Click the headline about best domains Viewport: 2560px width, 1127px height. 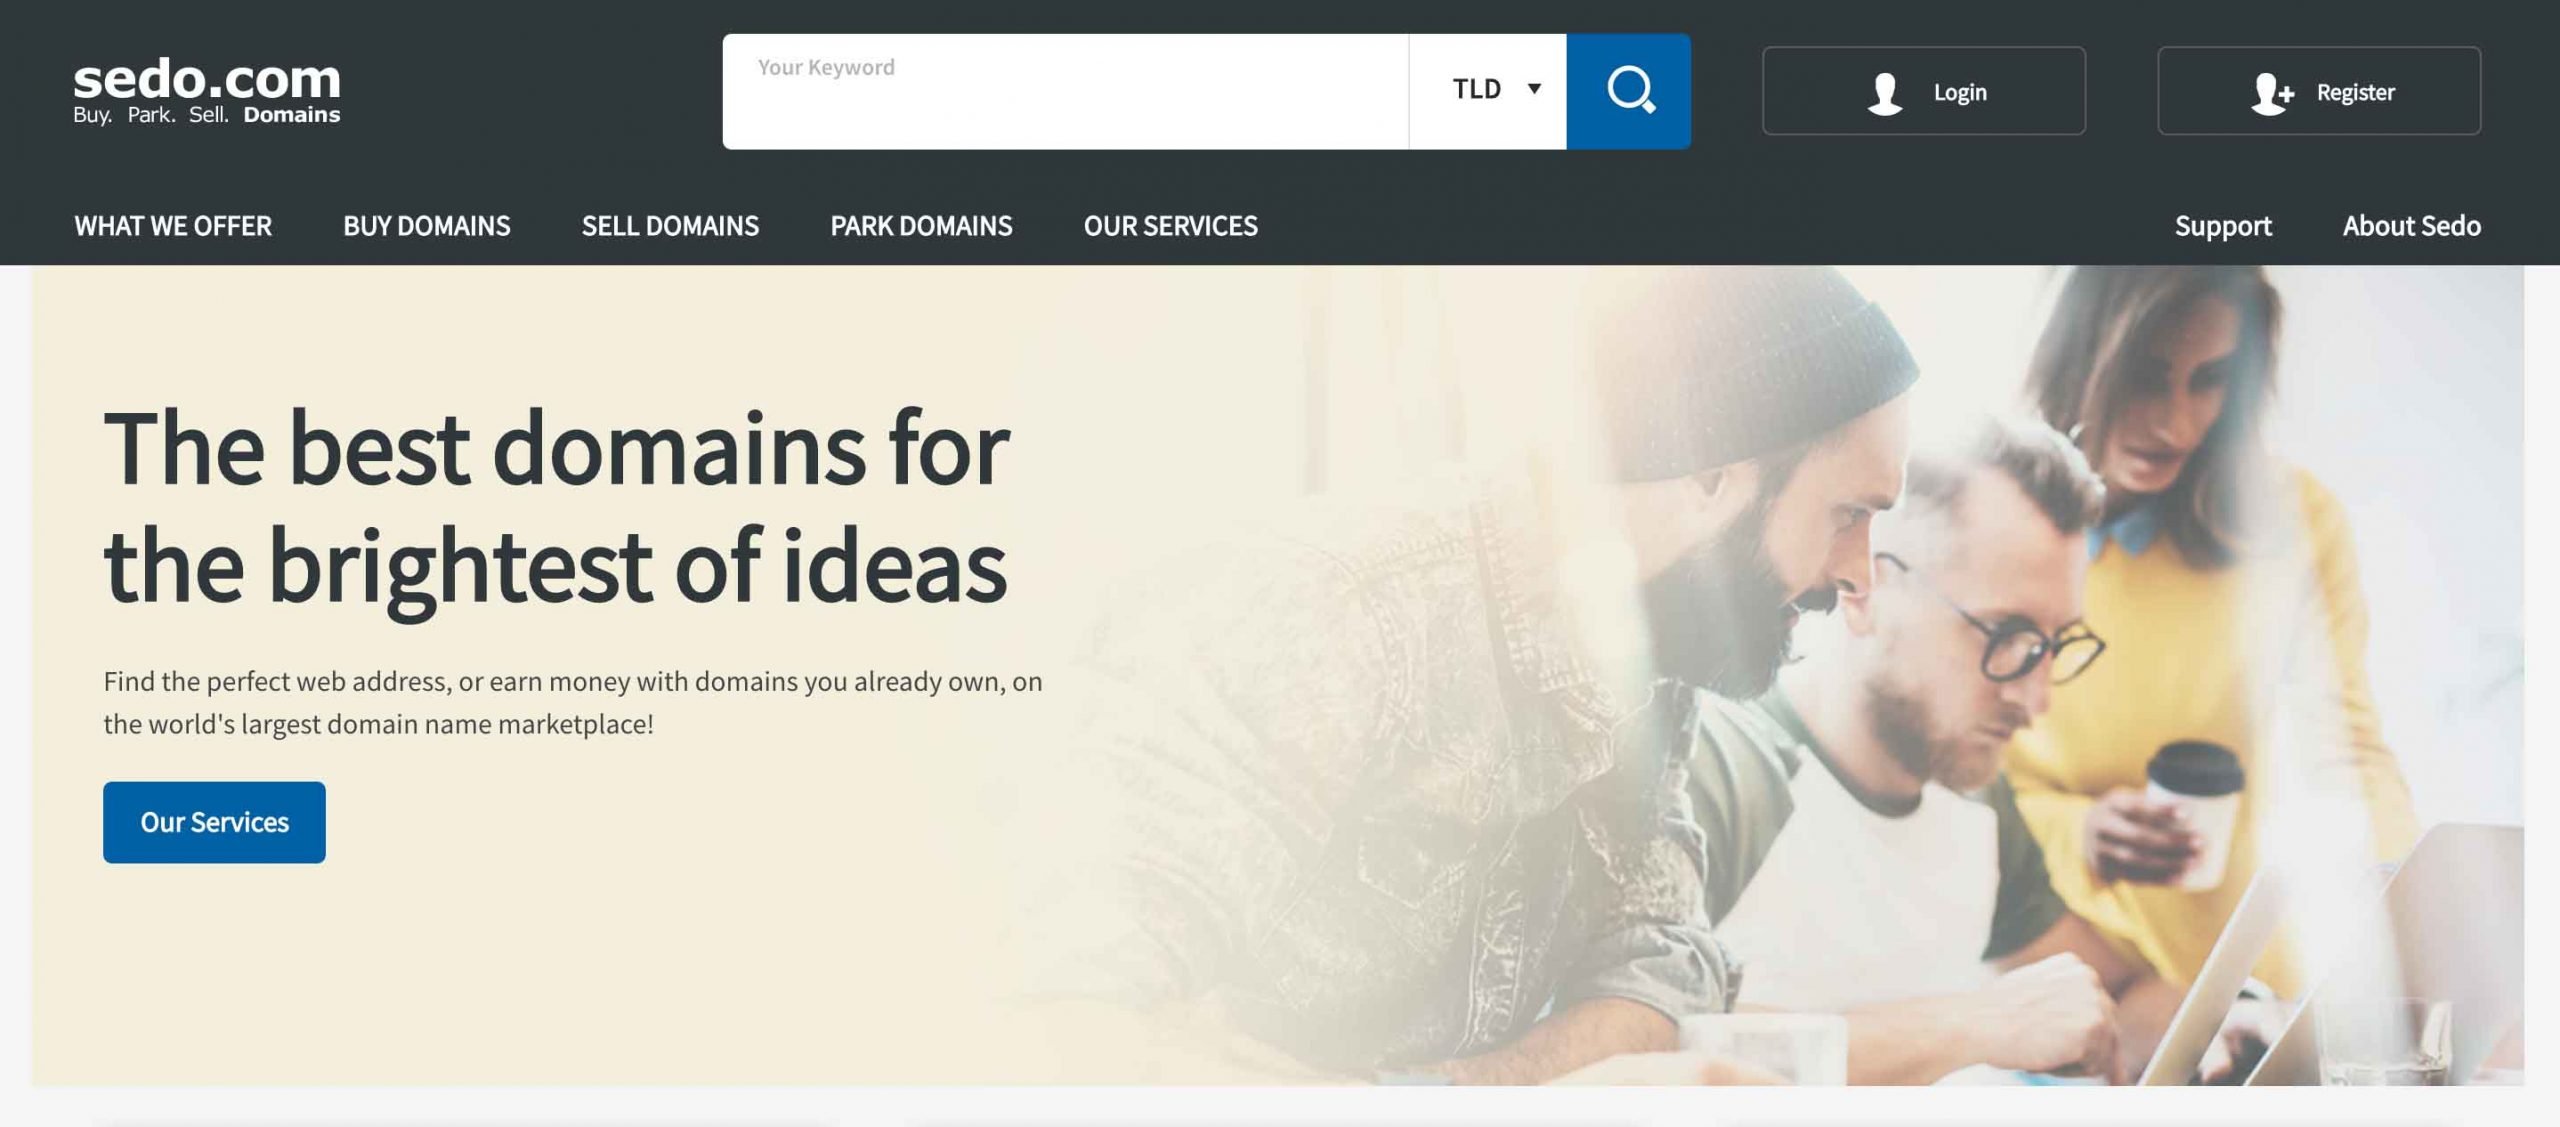(556, 508)
